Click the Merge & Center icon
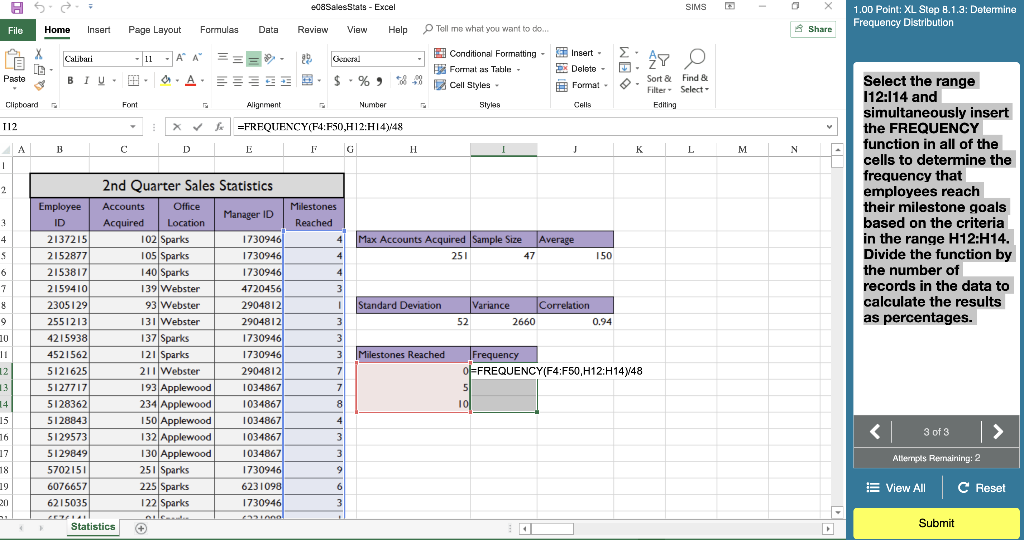 [x=308, y=80]
